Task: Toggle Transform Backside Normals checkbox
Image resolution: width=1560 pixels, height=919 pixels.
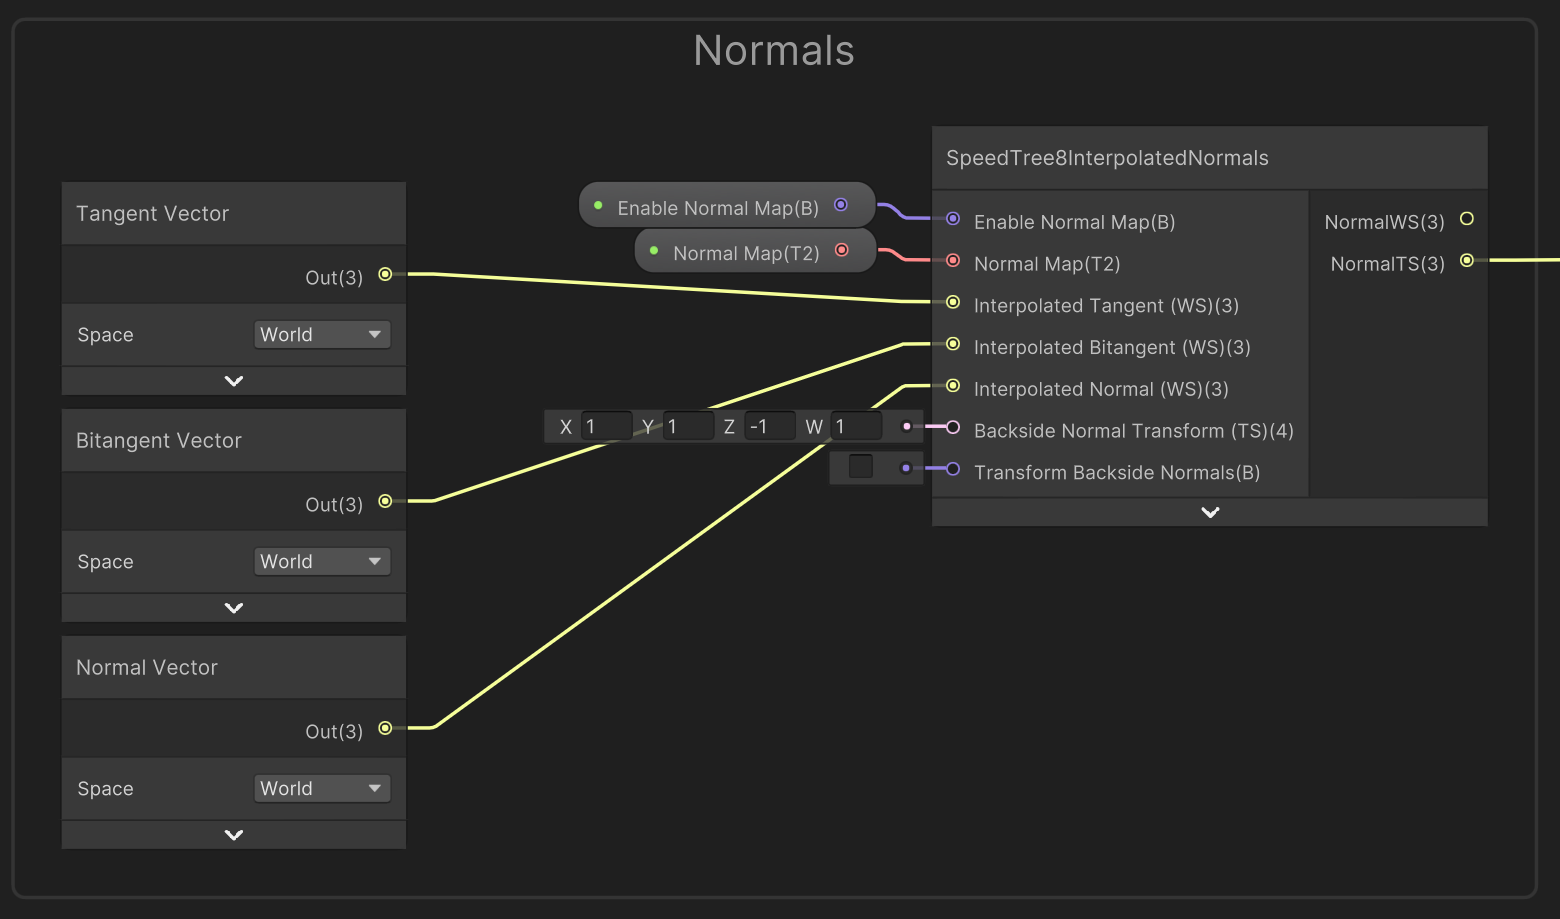Action: 860,467
